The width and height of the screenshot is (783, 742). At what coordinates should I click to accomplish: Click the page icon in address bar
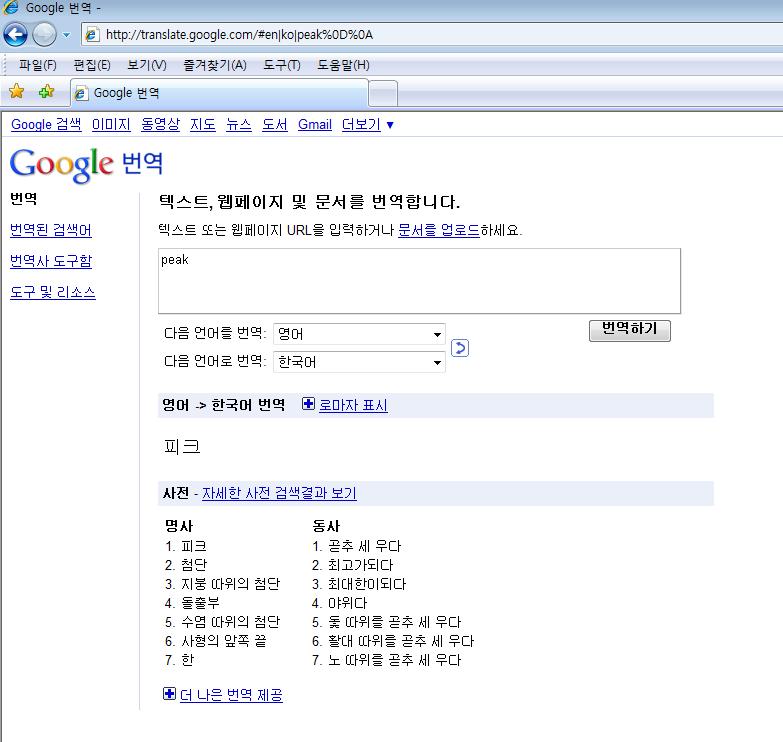coord(91,34)
